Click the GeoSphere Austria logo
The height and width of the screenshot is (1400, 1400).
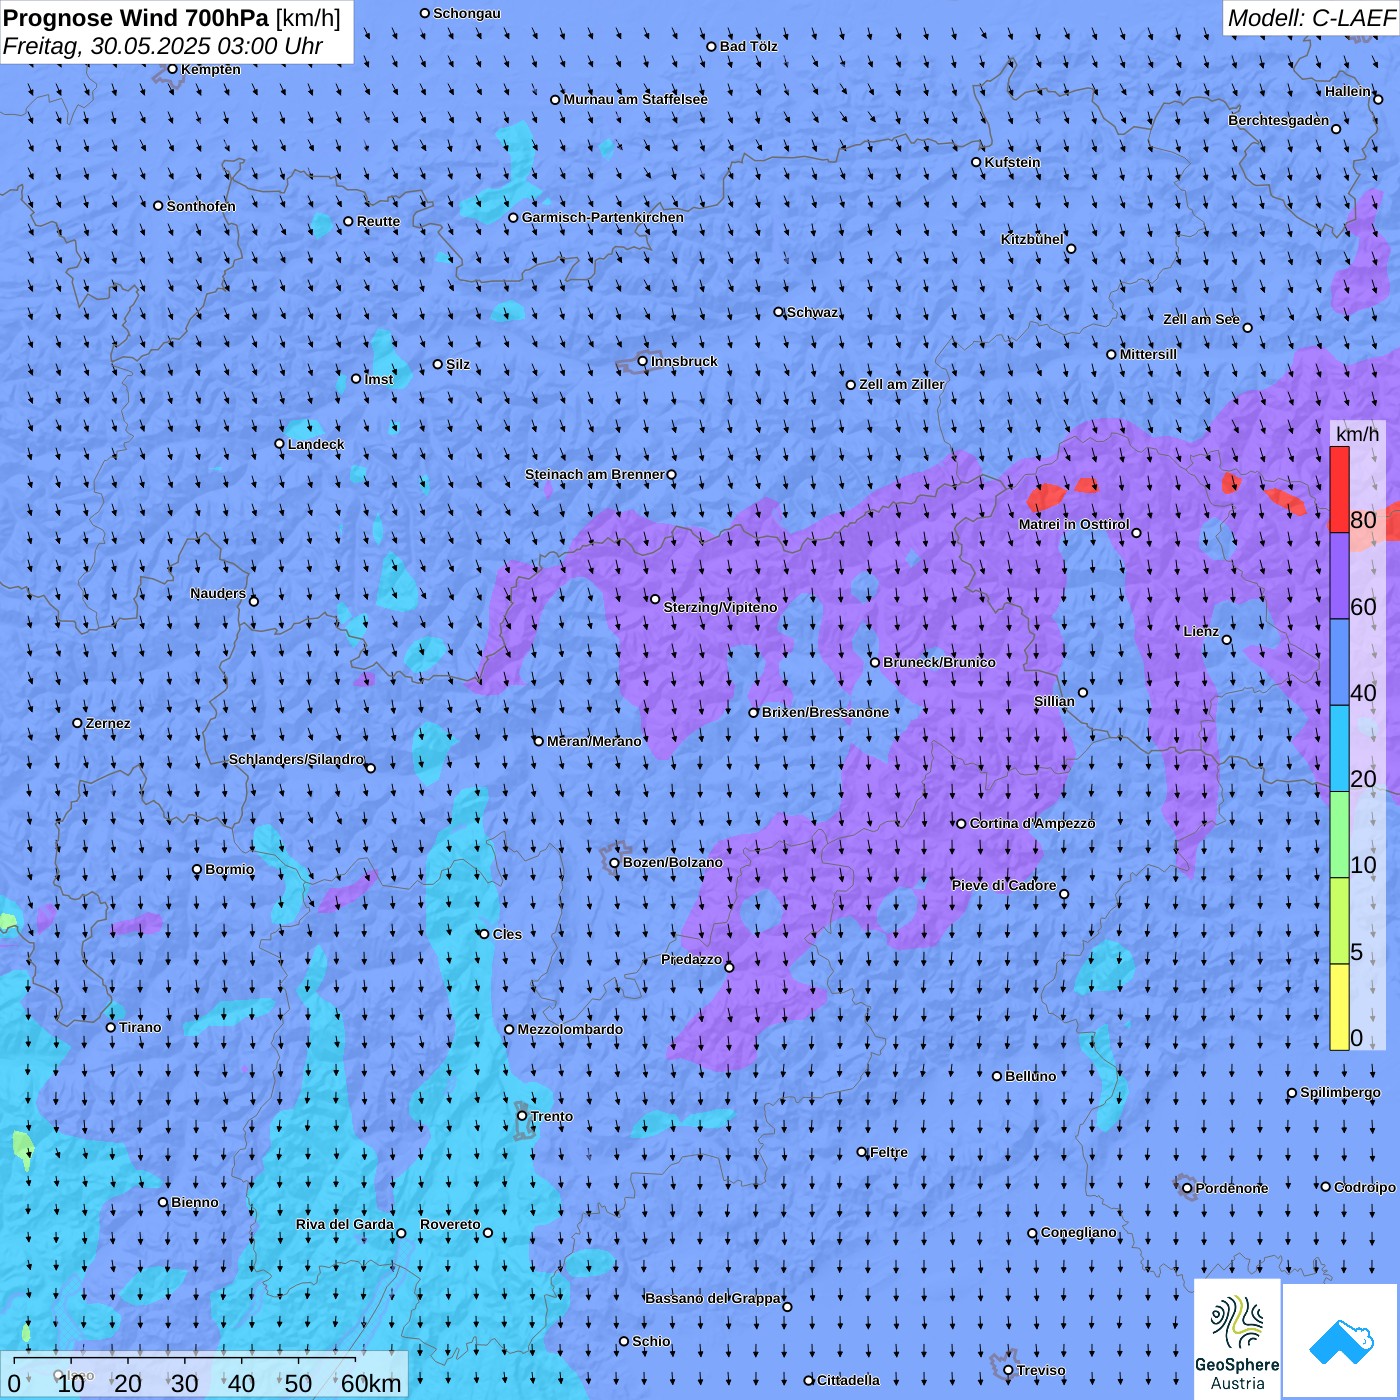pos(1237,1340)
